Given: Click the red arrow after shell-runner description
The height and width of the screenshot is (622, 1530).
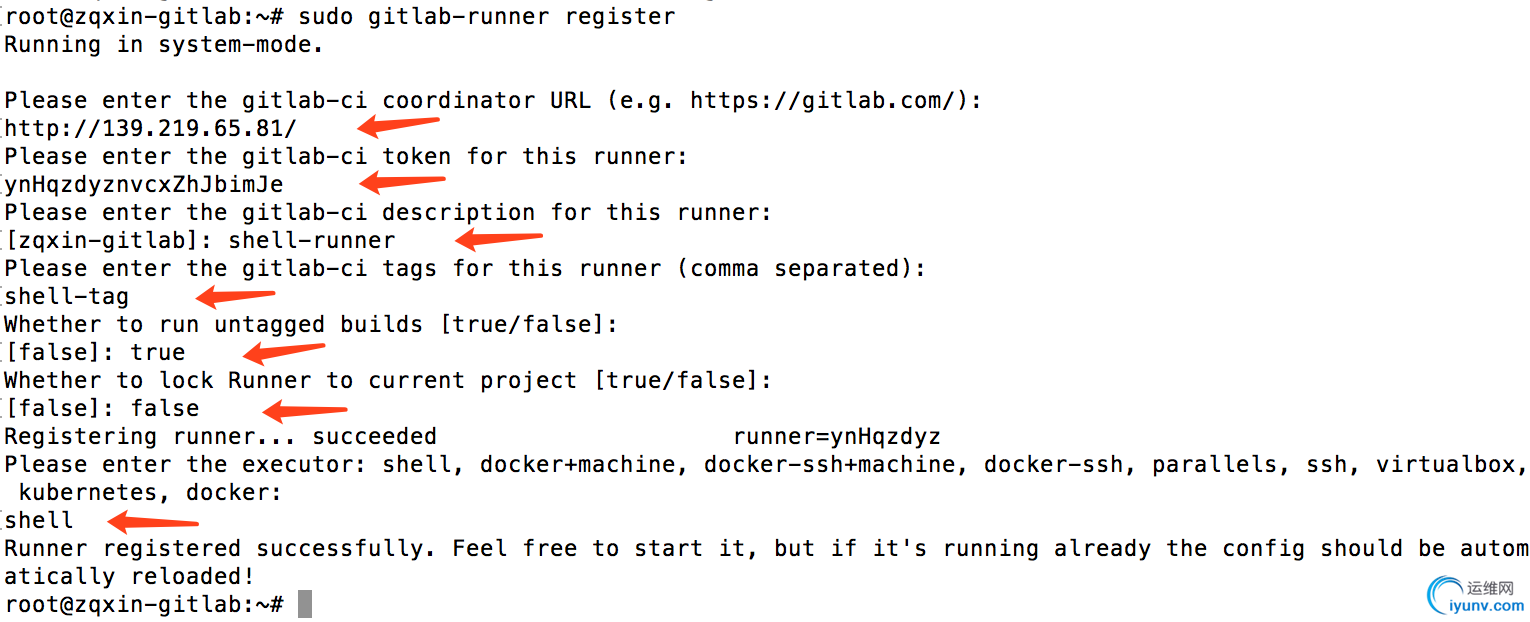Looking at the screenshot, I should click(499, 238).
